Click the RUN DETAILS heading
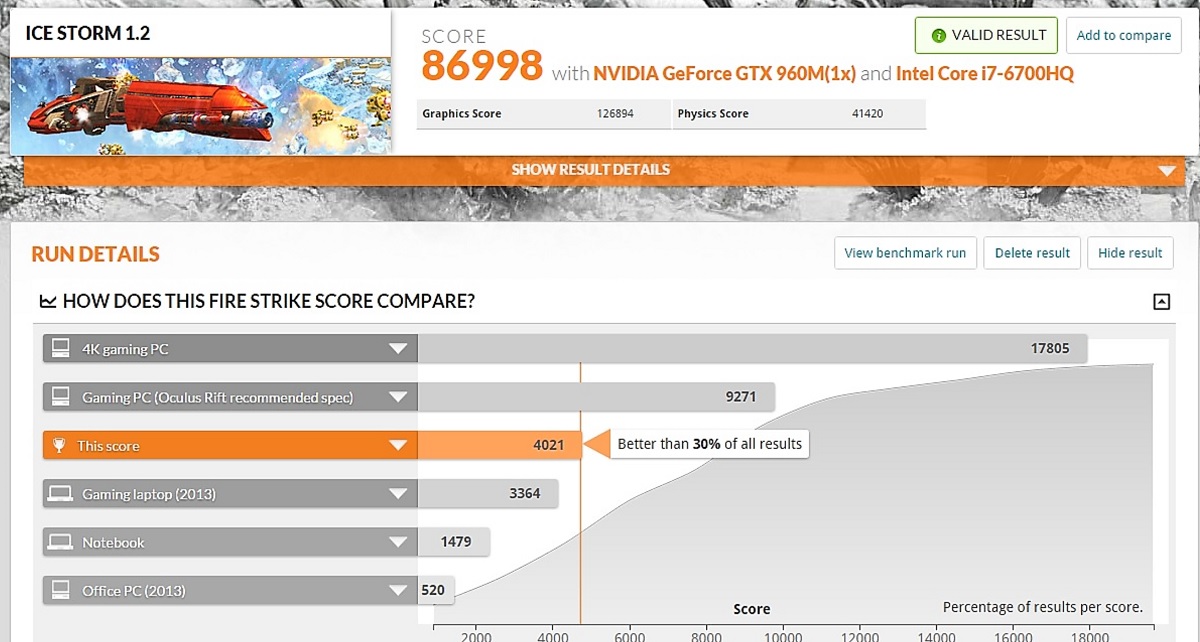This screenshot has width=1200, height=642. click(x=95, y=254)
